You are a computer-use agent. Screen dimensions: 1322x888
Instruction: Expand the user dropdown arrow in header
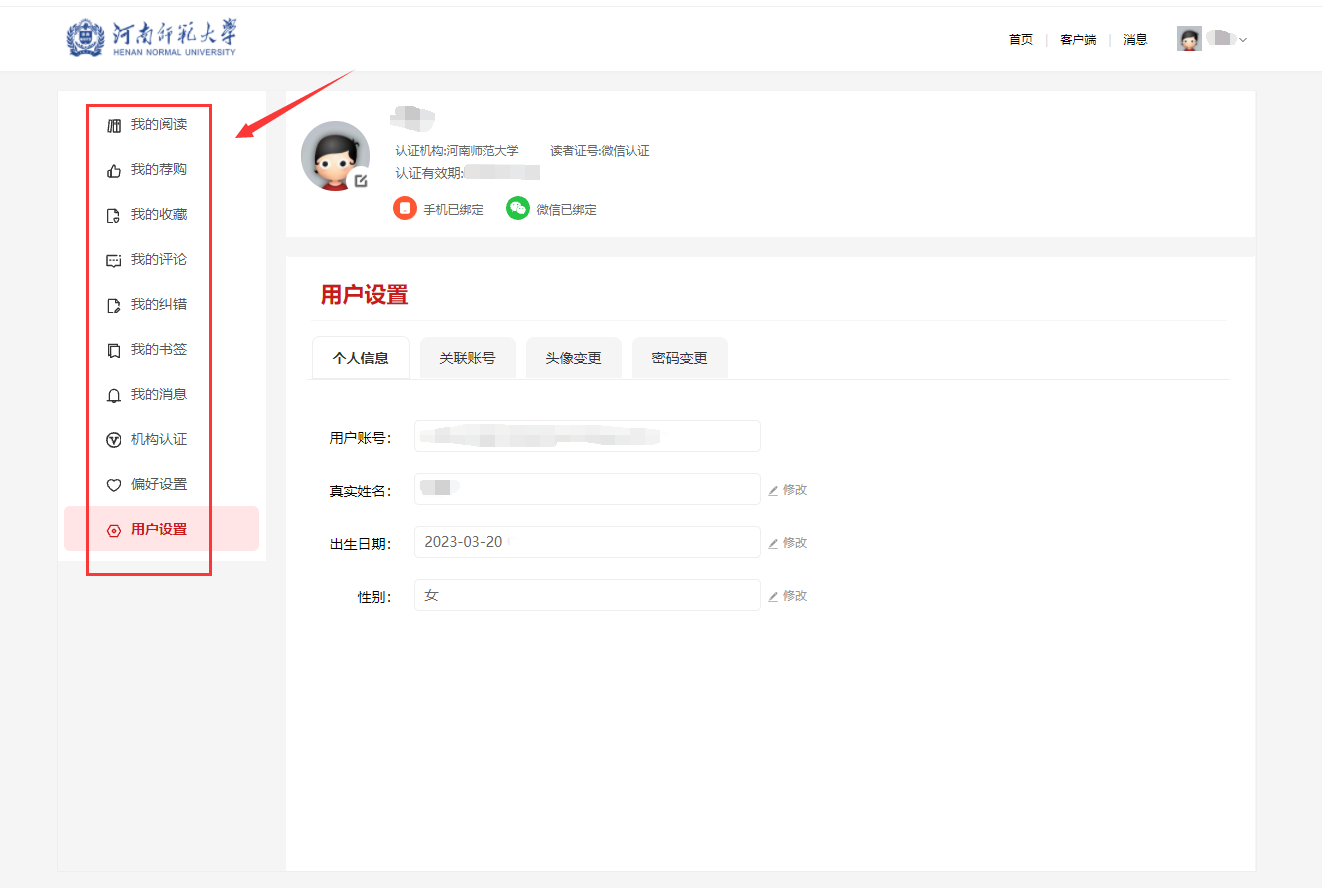click(x=1243, y=40)
